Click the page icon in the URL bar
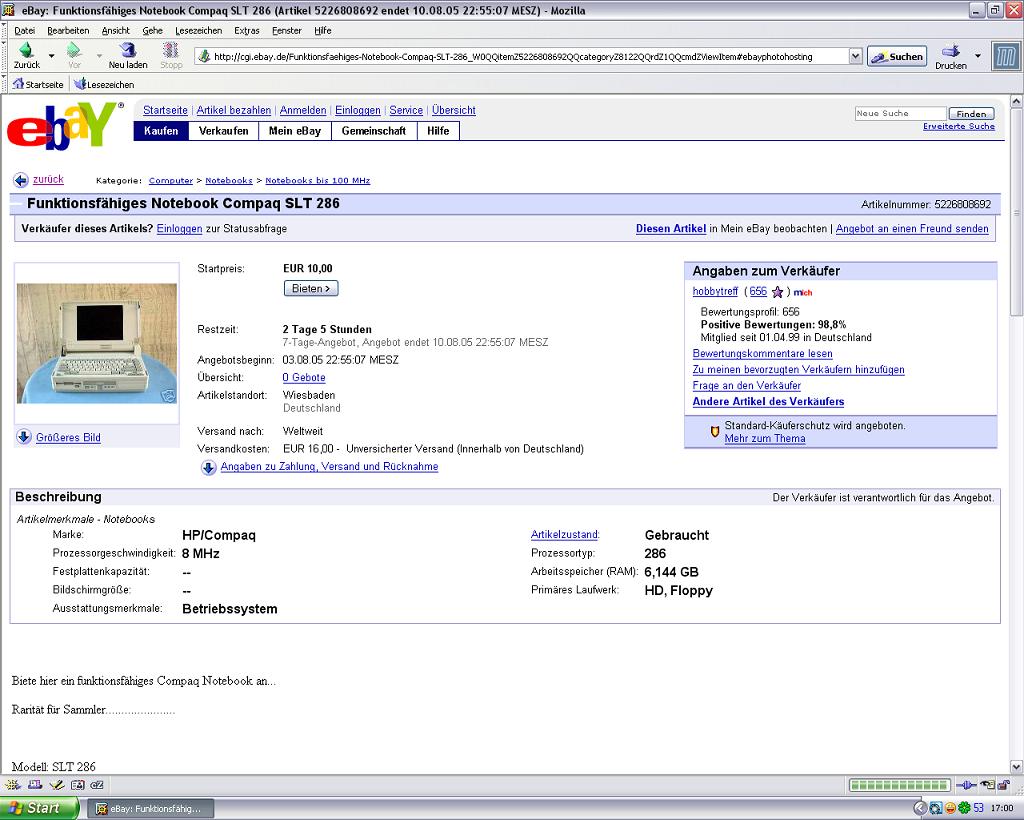This screenshot has height=820, width=1024. (204, 56)
